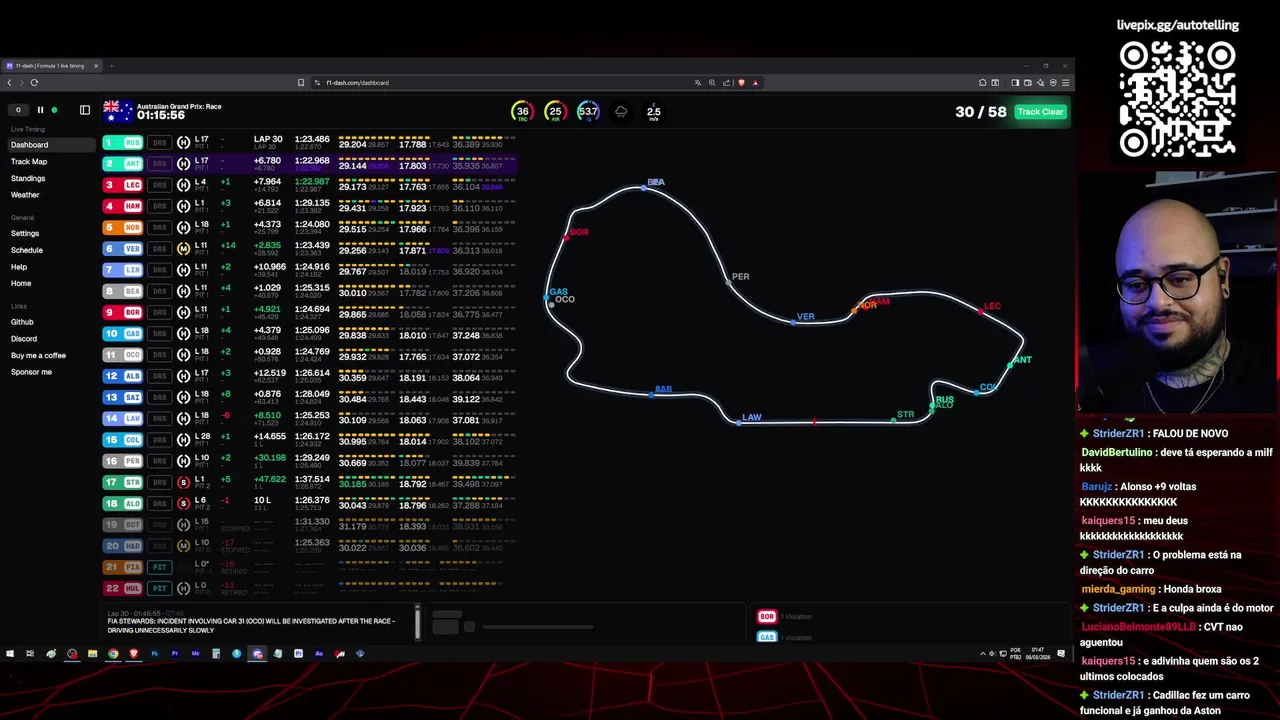This screenshot has height=720, width=1280.
Task: Open the Discord link
Action: (x=24, y=339)
